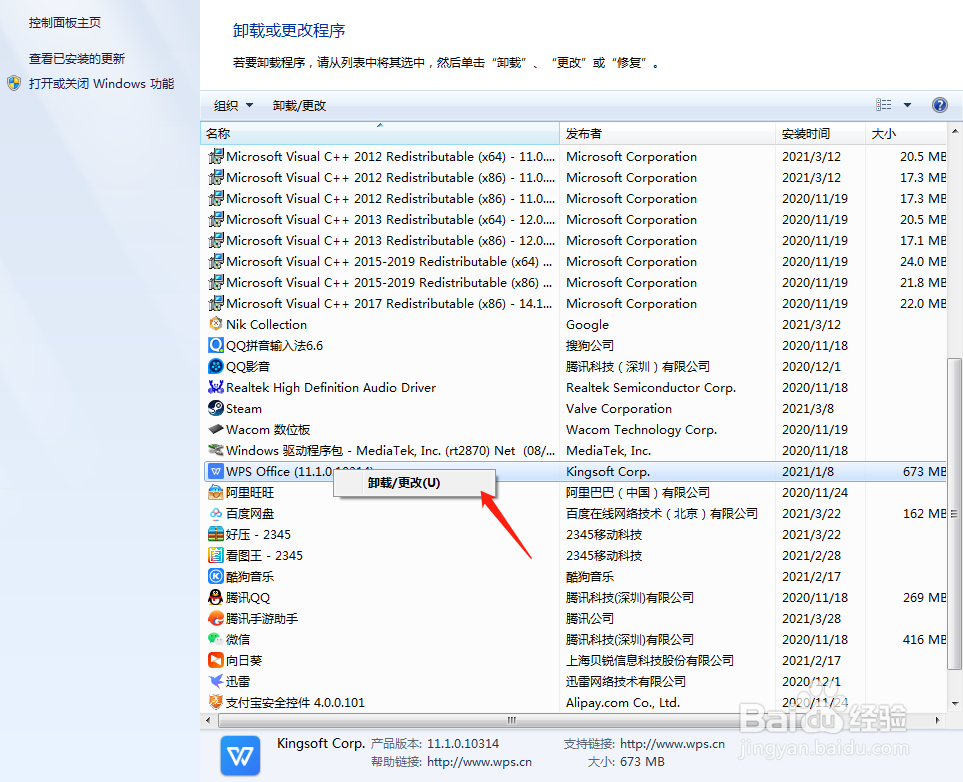Click the horizontal scrollbar left arrow
Image resolution: width=963 pixels, height=782 pixels.
(208, 720)
